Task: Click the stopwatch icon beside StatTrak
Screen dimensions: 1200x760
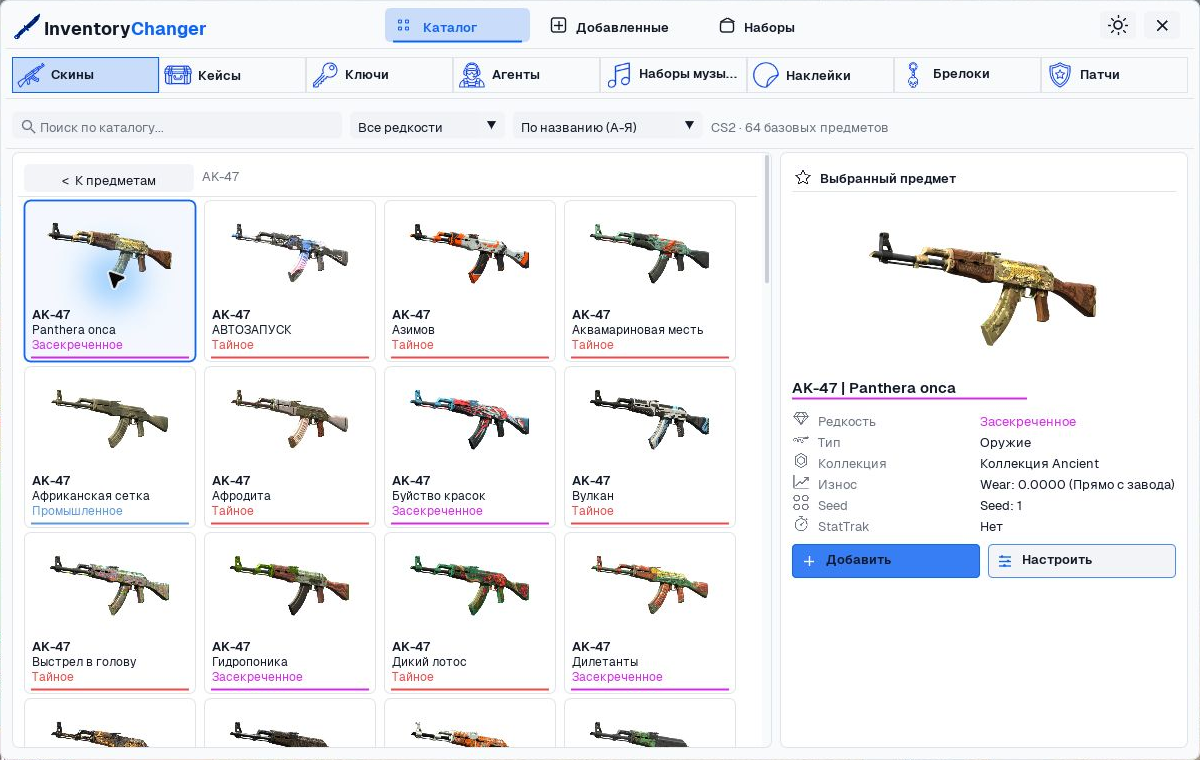Action: pyautogui.click(x=801, y=525)
